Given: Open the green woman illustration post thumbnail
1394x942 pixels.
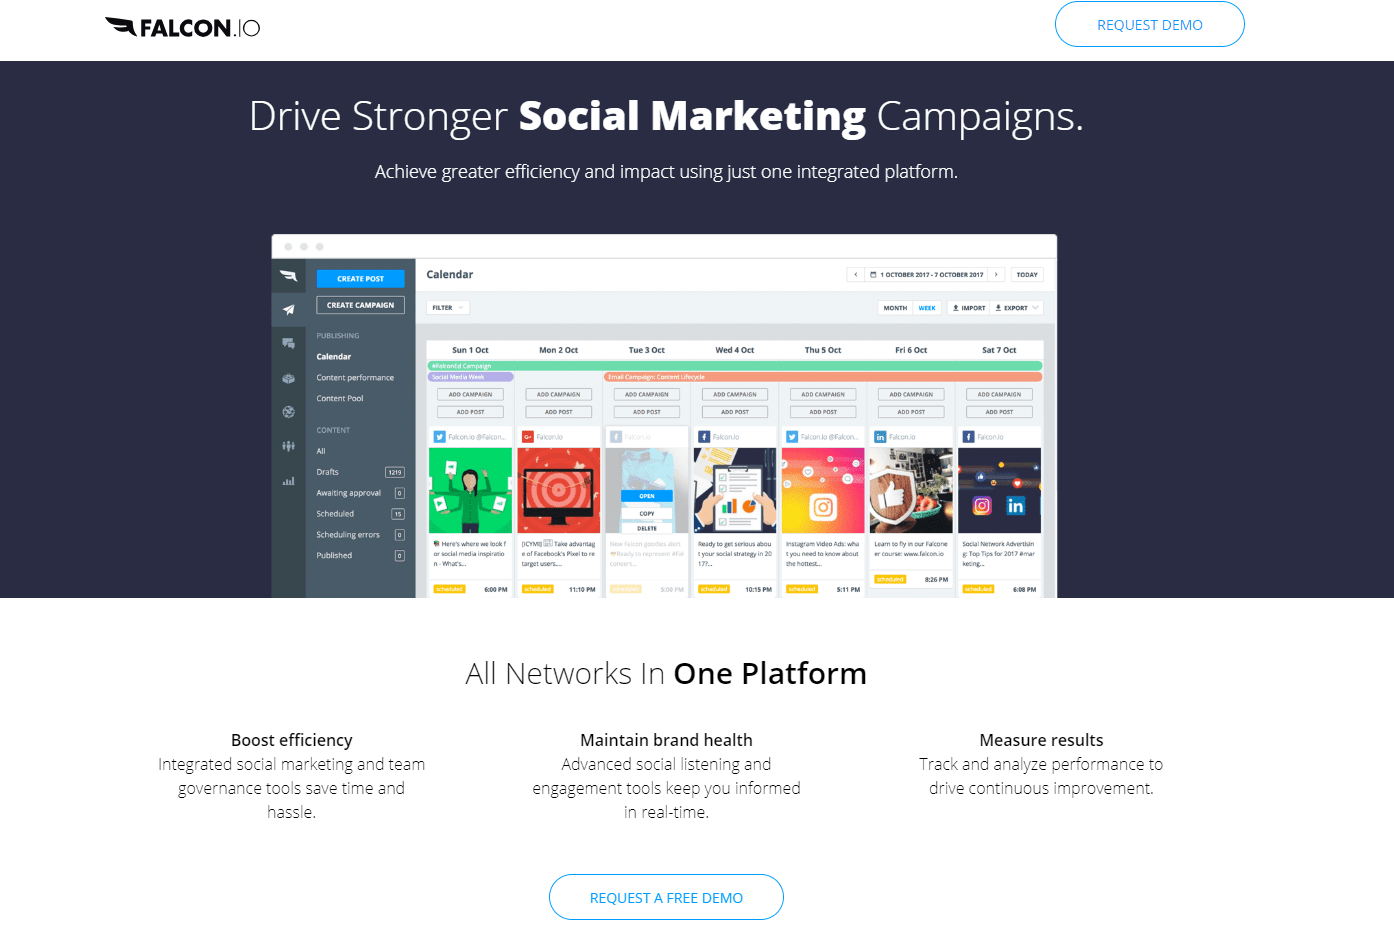Looking at the screenshot, I should click(x=470, y=490).
